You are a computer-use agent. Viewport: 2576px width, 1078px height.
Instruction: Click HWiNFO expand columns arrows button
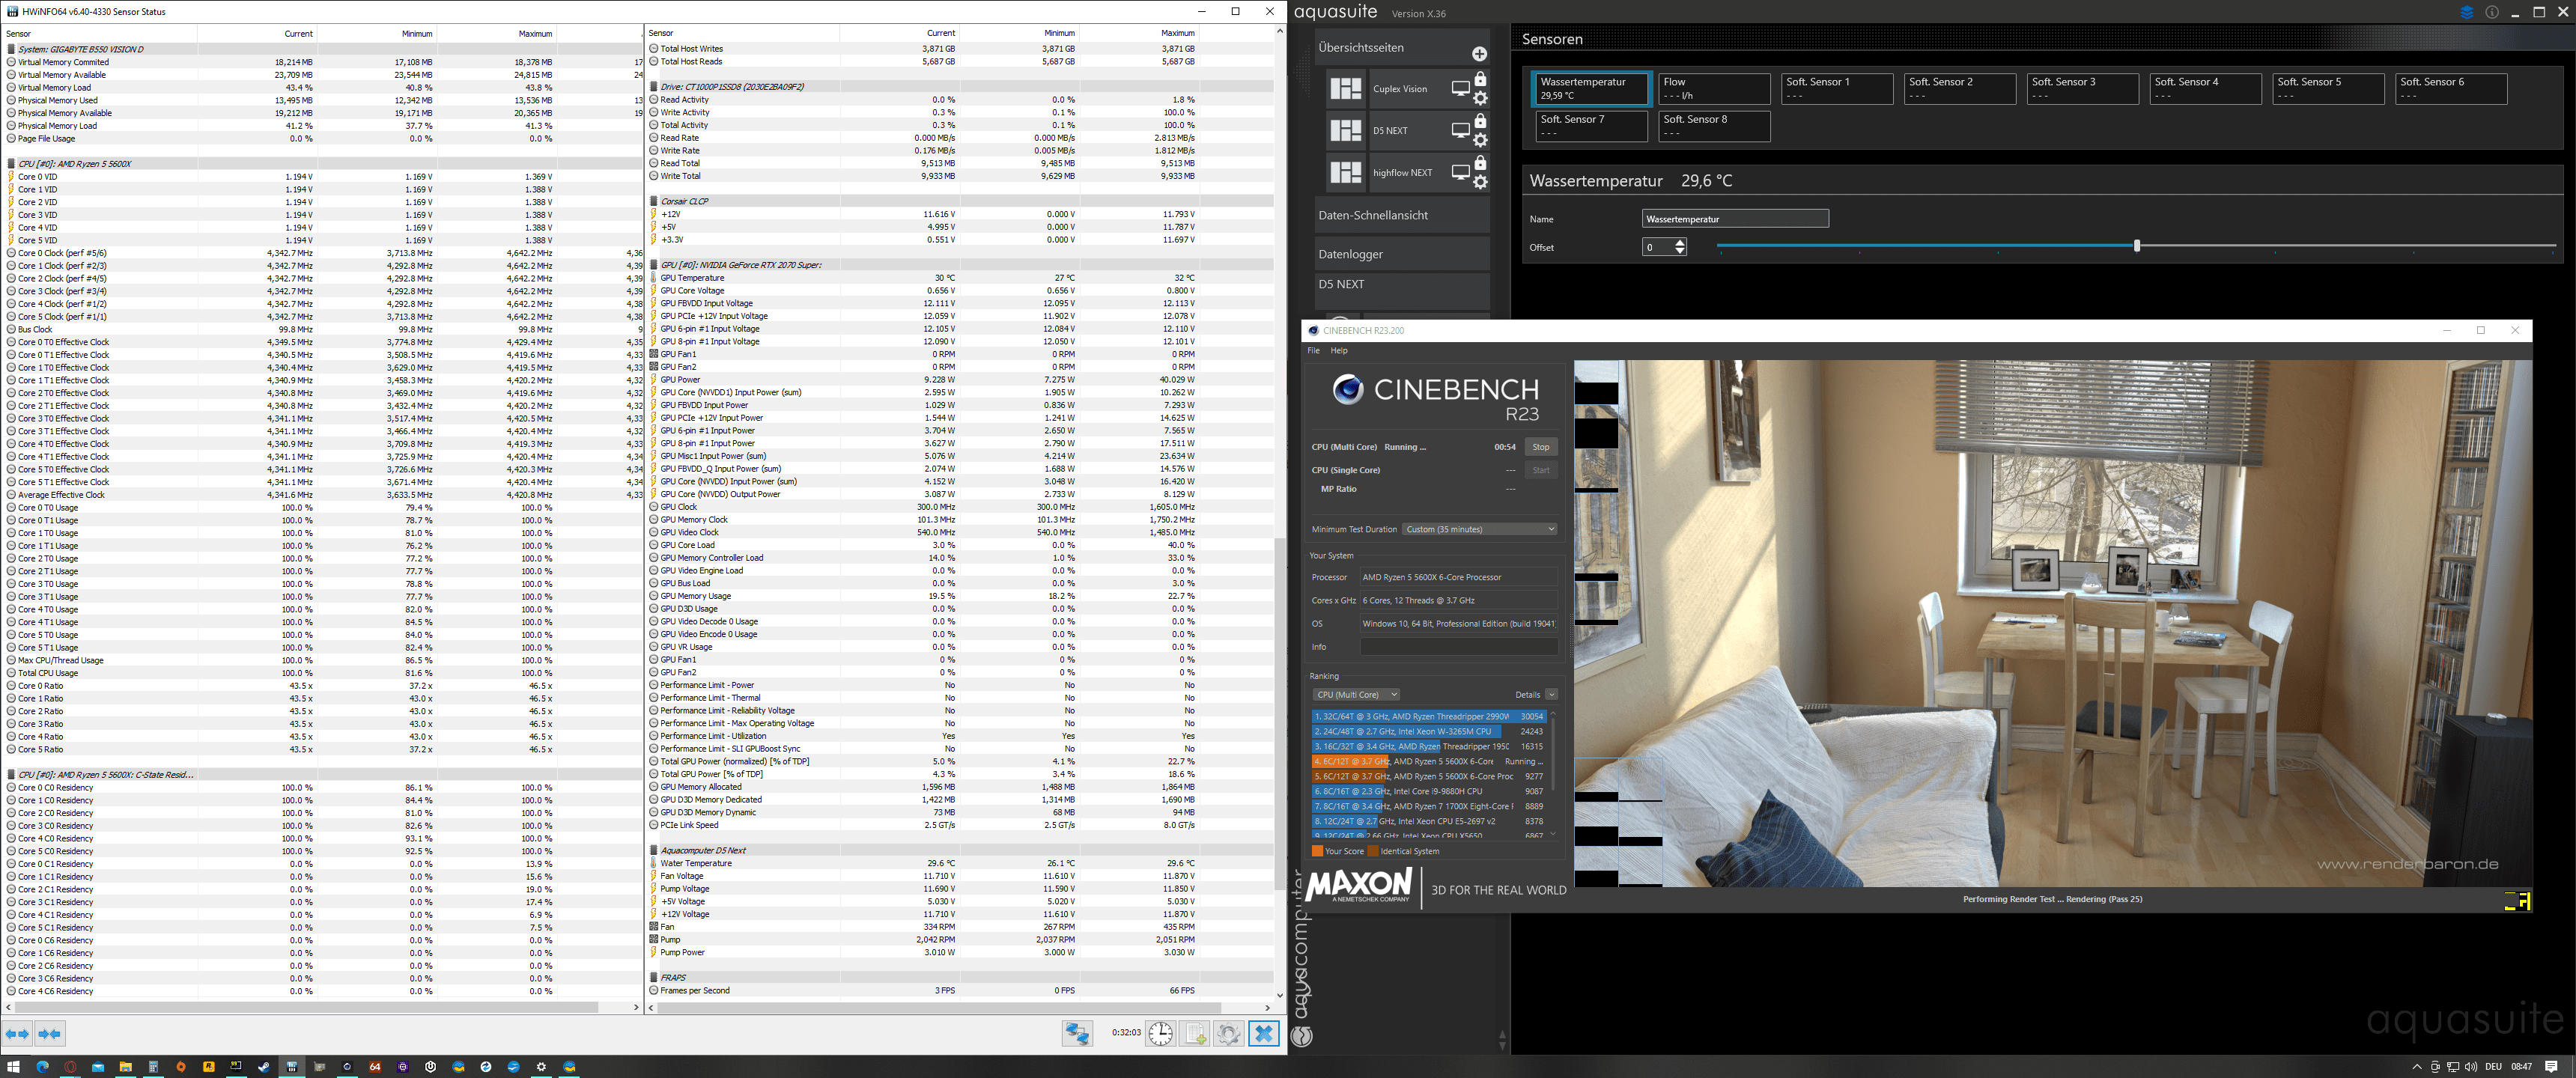pyautogui.click(x=17, y=1033)
